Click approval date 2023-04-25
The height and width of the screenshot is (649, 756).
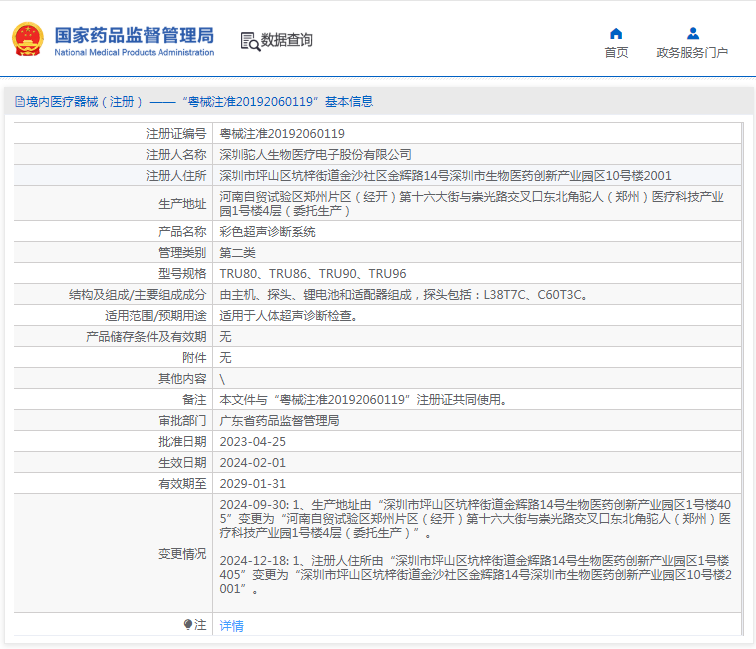tap(253, 442)
